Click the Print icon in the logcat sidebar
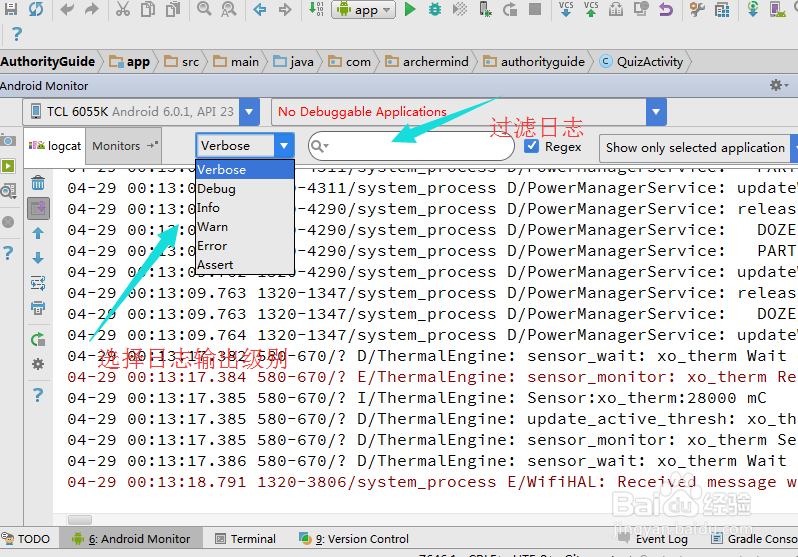The width and height of the screenshot is (798, 557). coord(38,308)
